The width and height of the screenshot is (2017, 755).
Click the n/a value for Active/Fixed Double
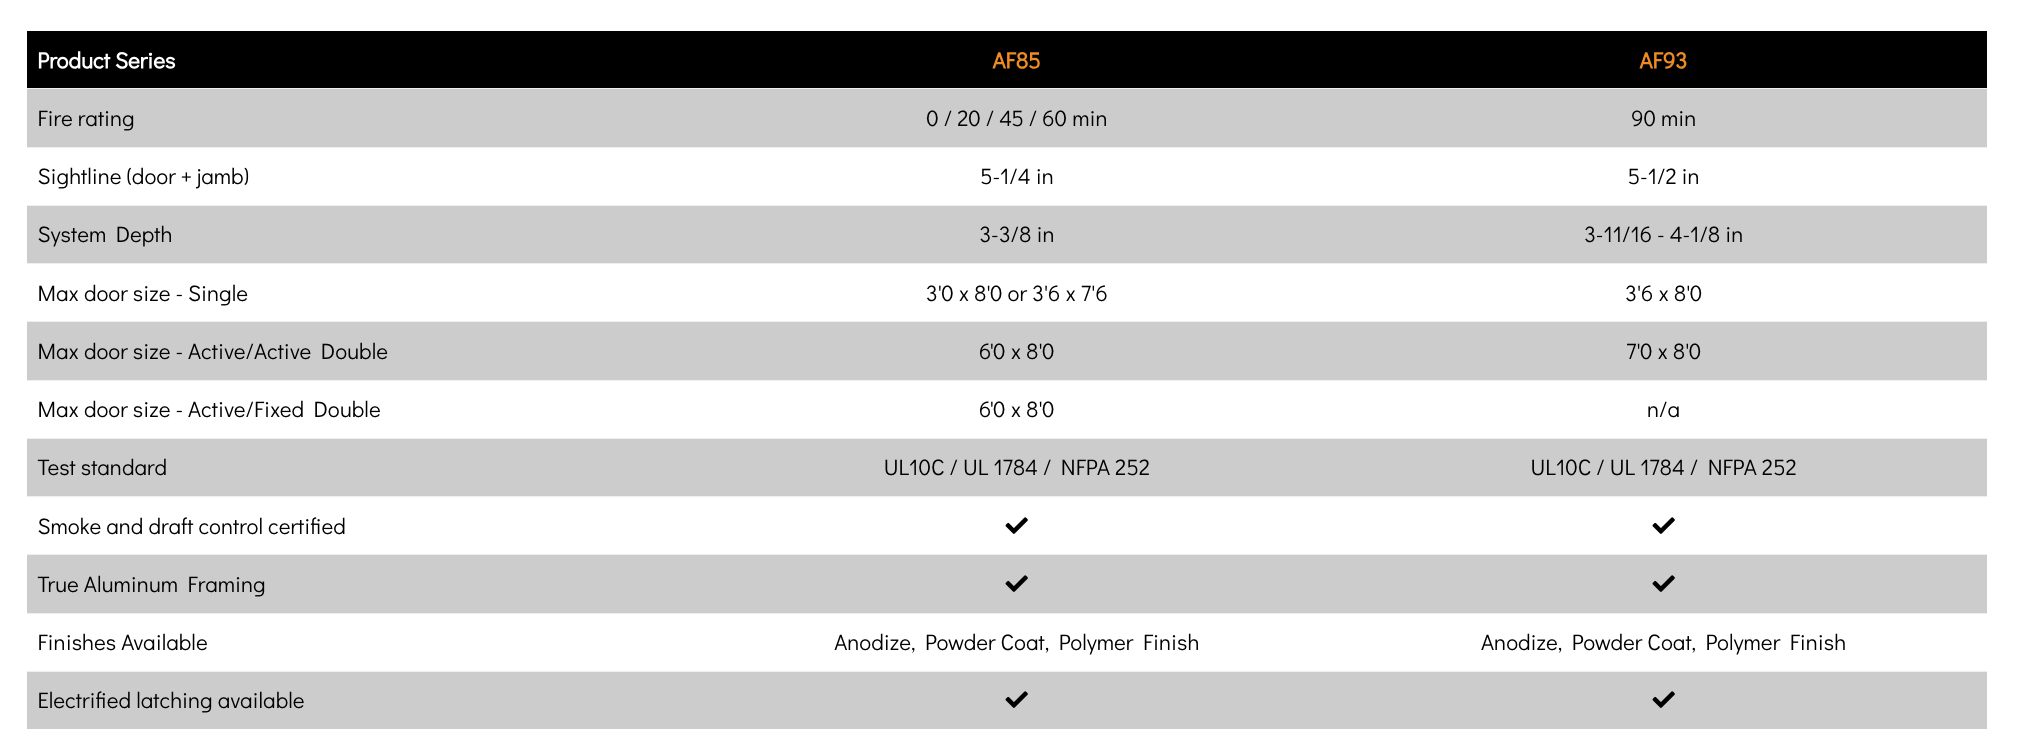[x=1663, y=410]
